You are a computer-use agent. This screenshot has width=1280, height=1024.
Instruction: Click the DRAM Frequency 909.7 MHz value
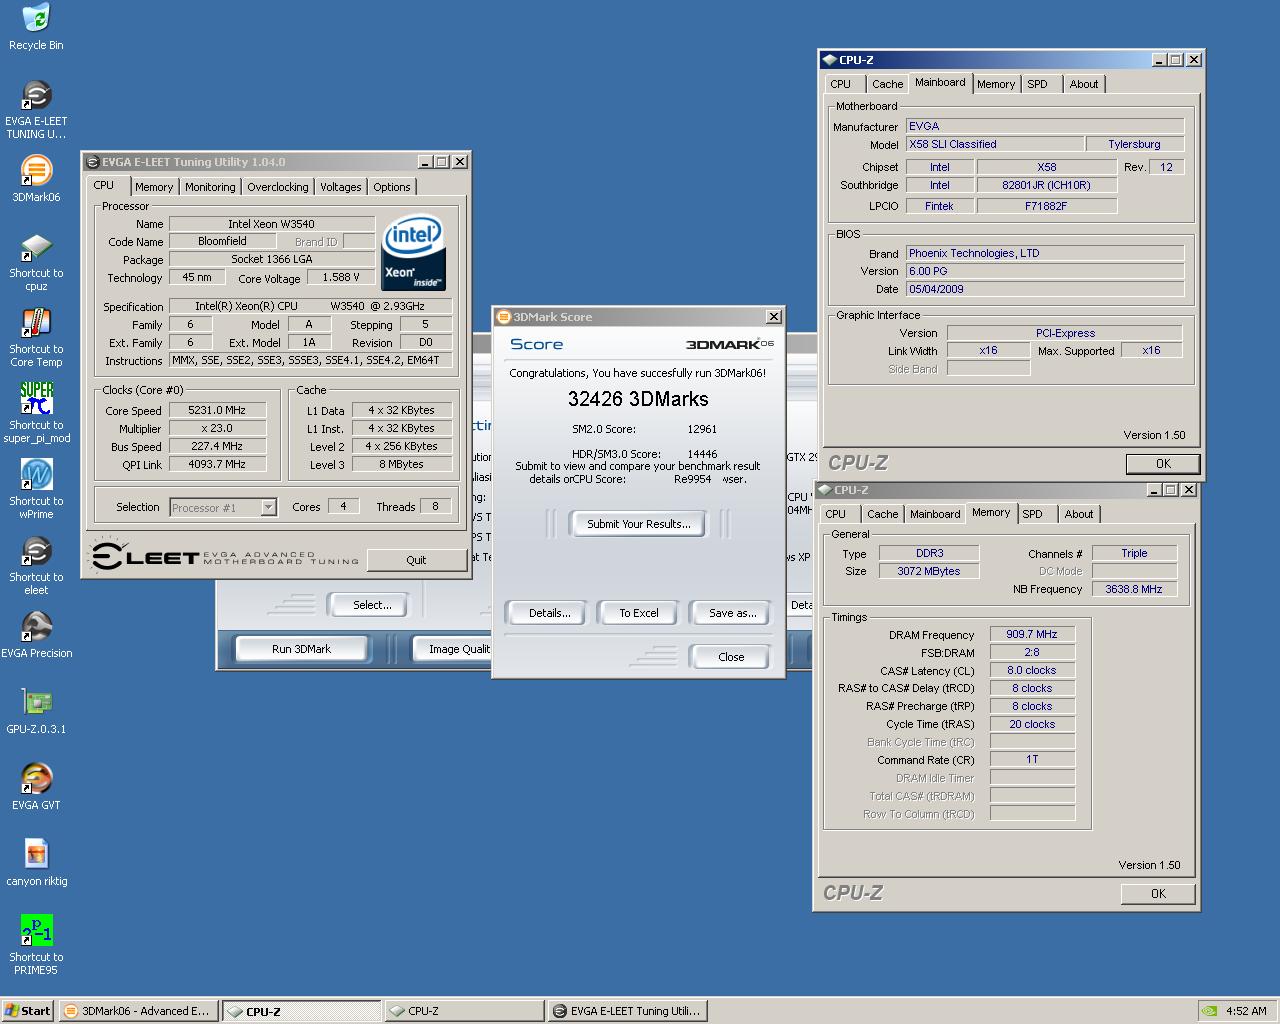click(1032, 634)
